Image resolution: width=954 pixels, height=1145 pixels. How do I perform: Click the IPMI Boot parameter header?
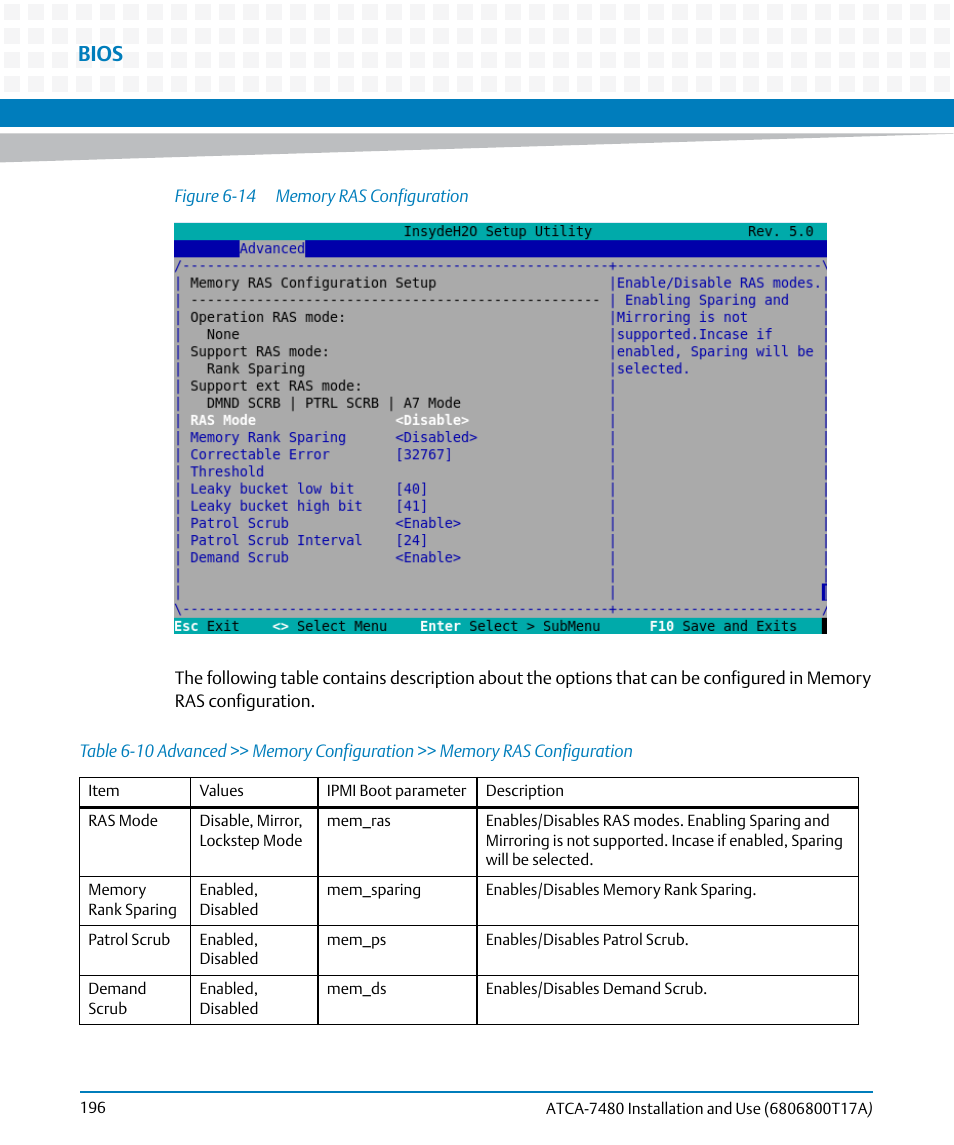[x=396, y=791]
